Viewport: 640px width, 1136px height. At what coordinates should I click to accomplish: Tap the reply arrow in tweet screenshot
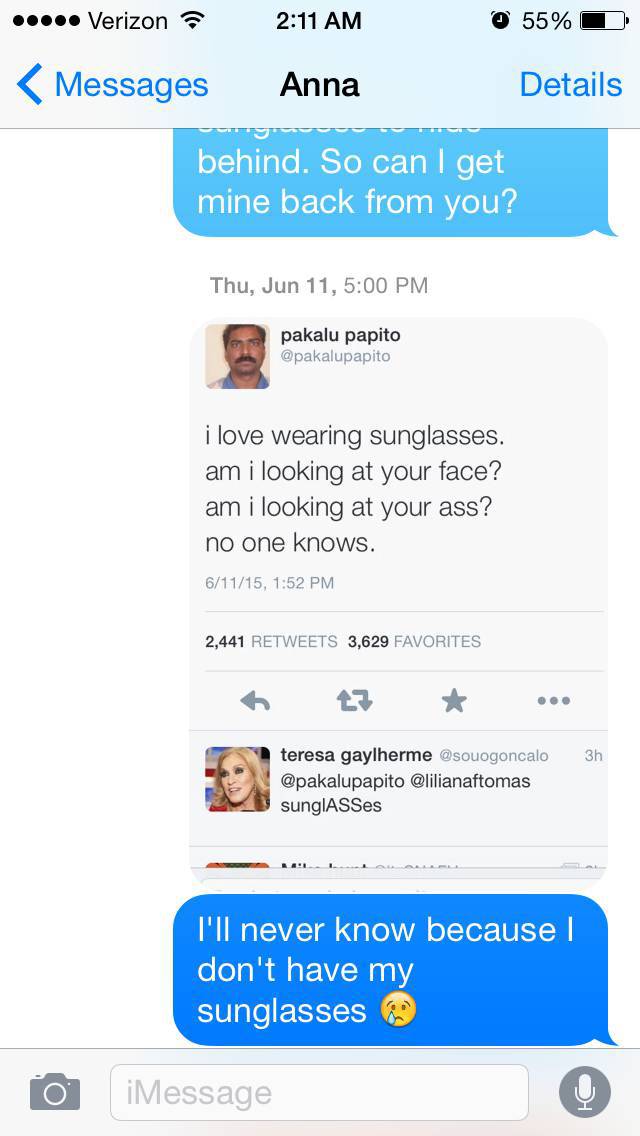click(x=255, y=701)
